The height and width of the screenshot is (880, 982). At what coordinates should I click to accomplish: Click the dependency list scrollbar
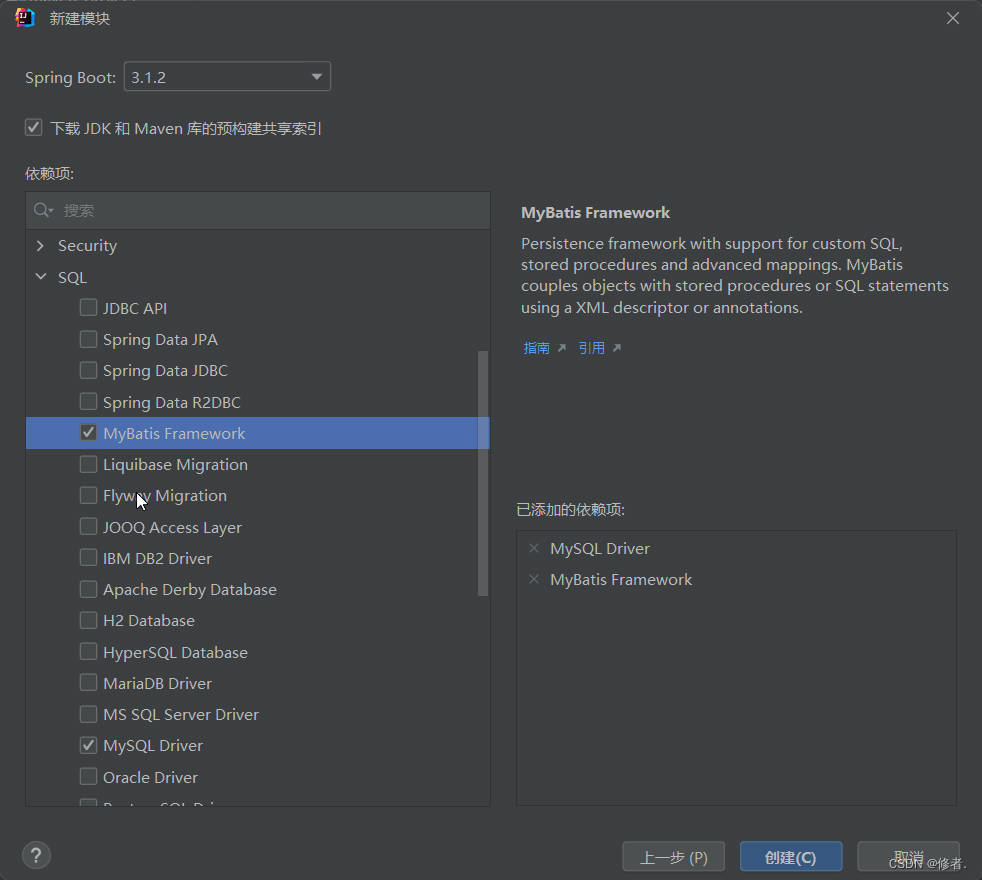482,473
